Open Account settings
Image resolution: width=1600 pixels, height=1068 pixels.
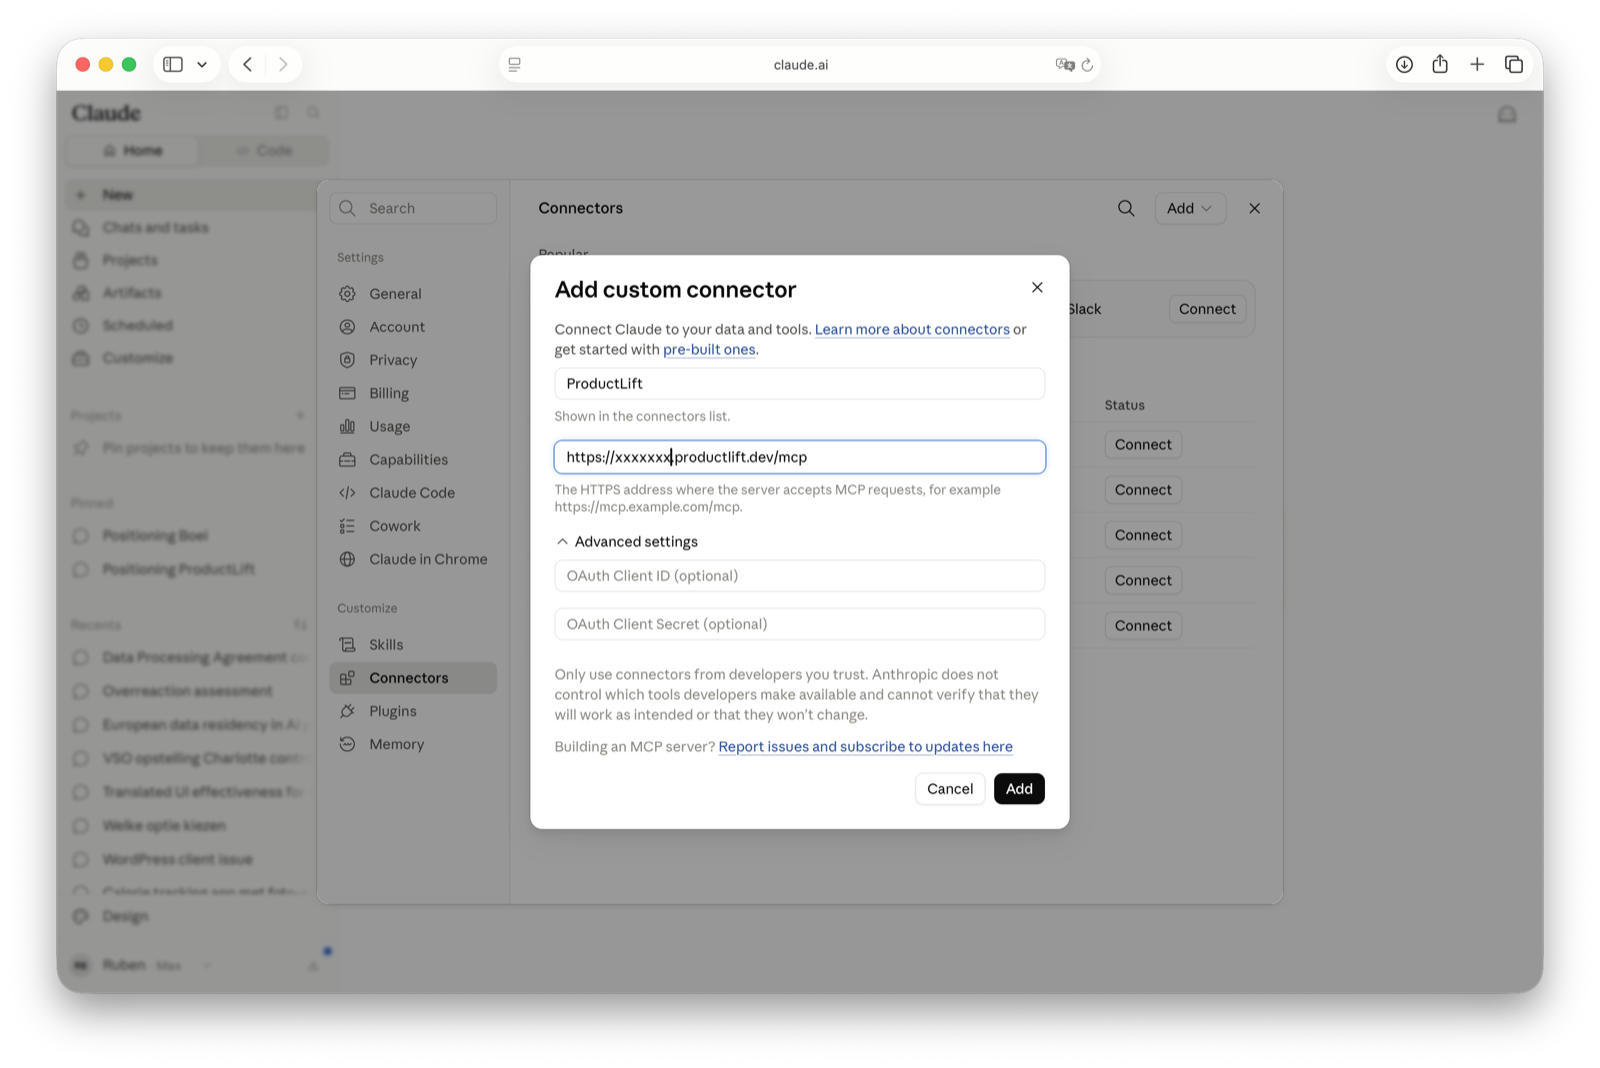coord(413,327)
